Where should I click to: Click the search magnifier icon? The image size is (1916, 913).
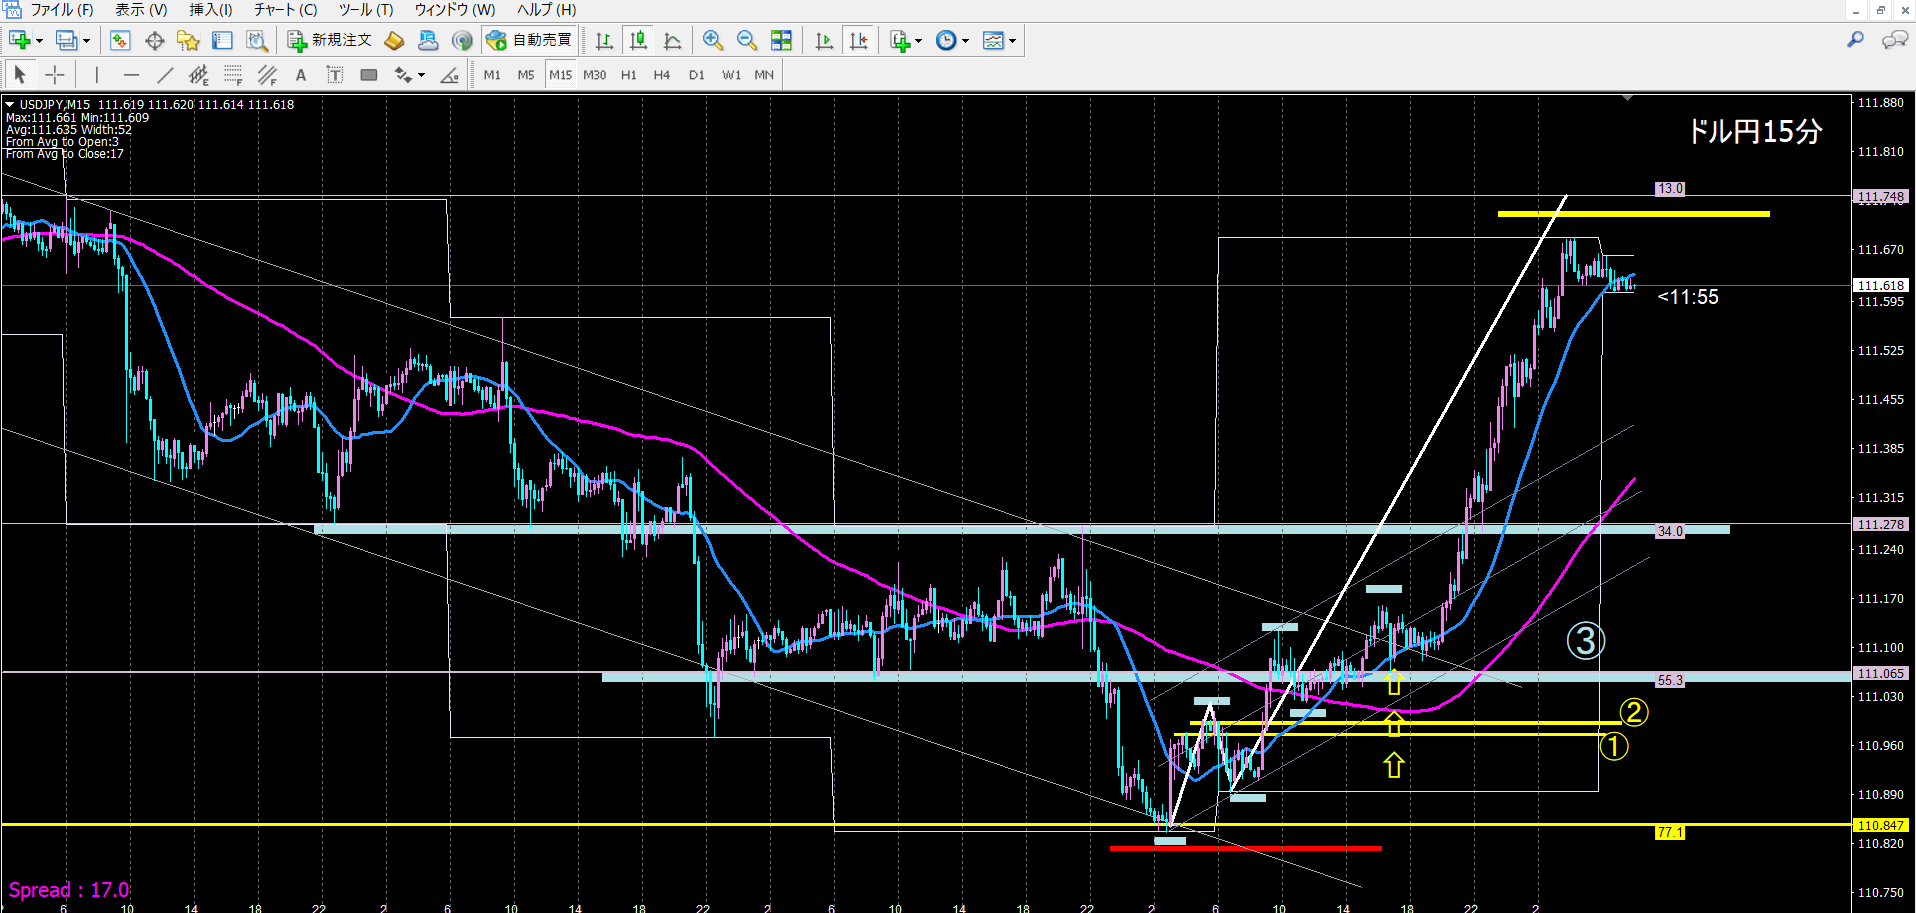pos(1855,40)
